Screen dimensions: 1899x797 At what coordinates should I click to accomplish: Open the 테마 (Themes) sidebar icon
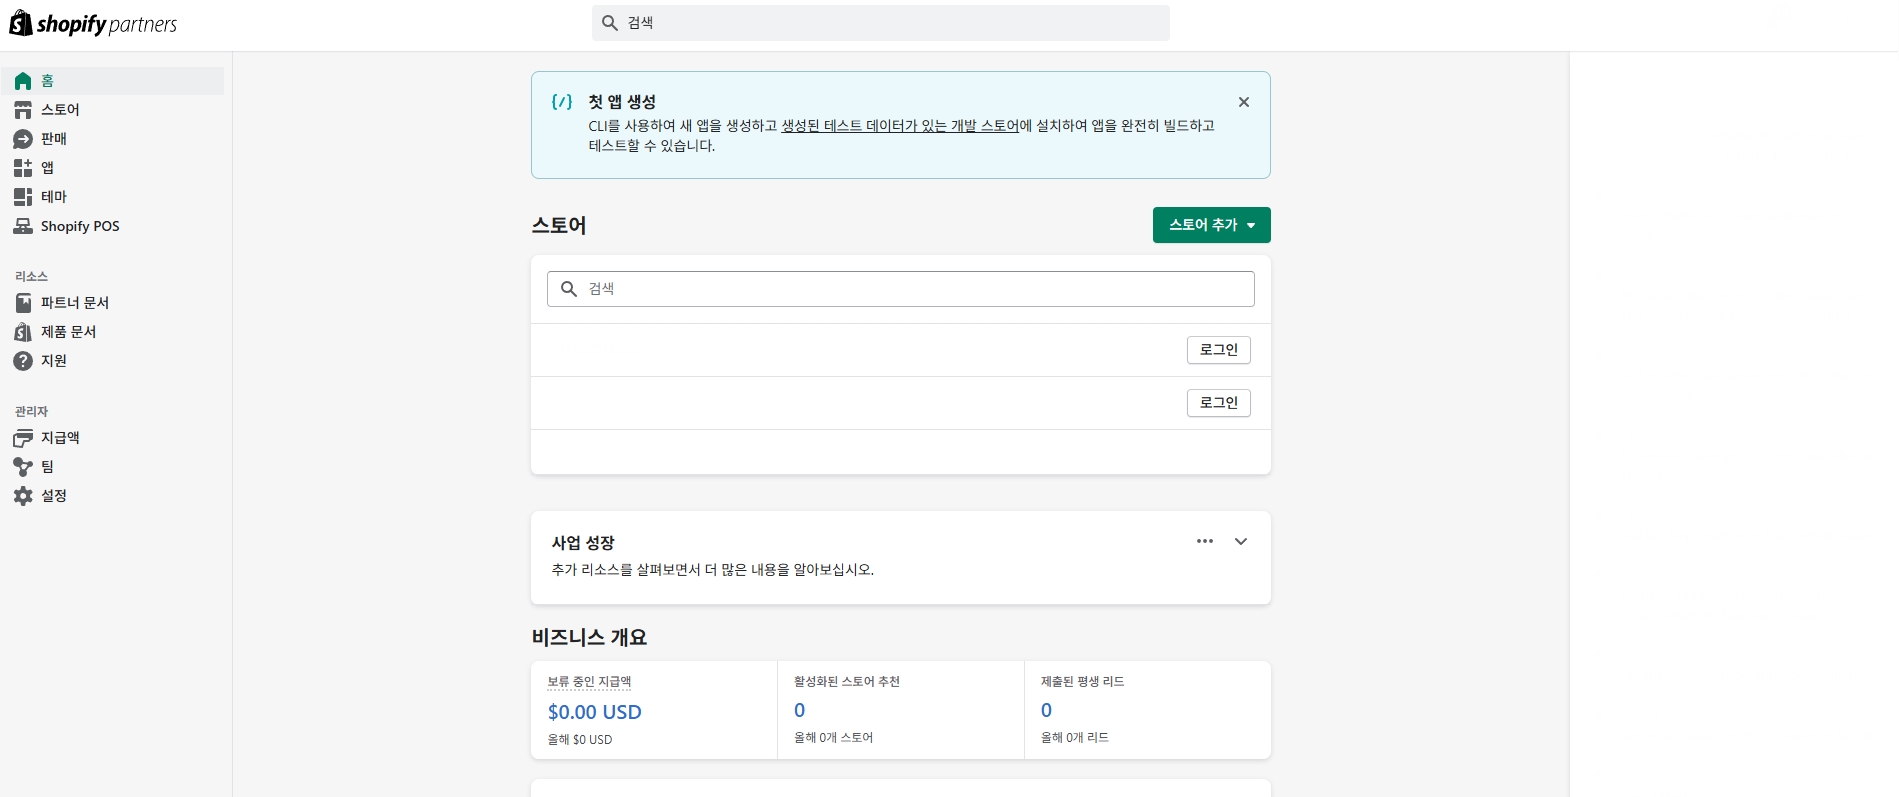pos(23,197)
